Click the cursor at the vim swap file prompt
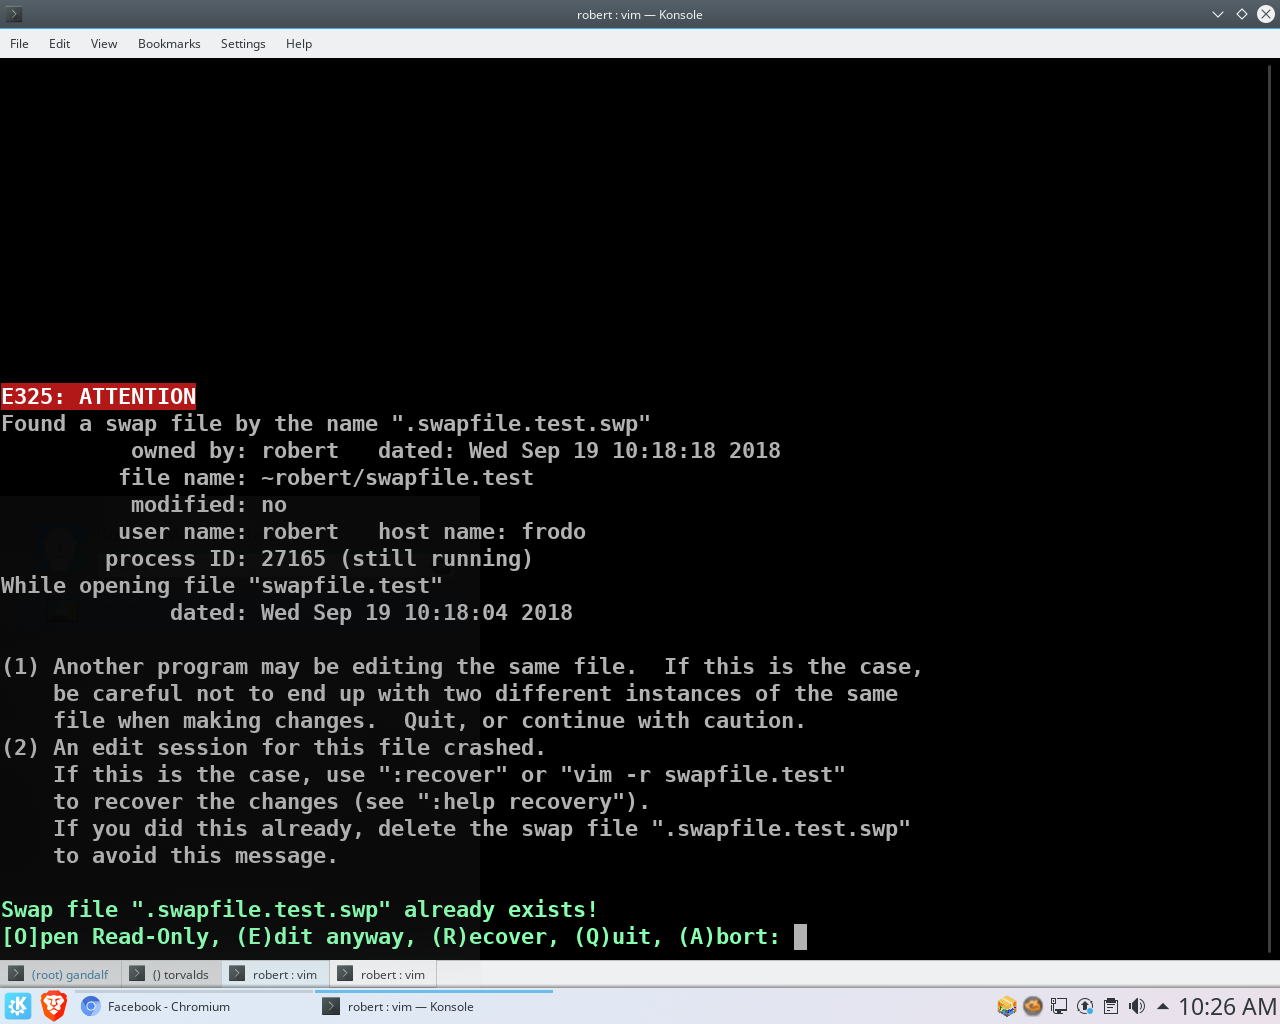The width and height of the screenshot is (1280, 1024). point(799,937)
